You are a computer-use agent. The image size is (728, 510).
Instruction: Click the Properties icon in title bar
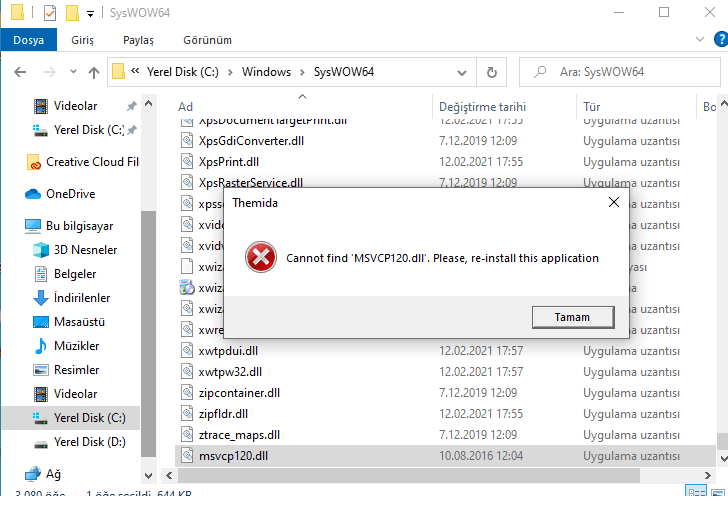coord(50,13)
